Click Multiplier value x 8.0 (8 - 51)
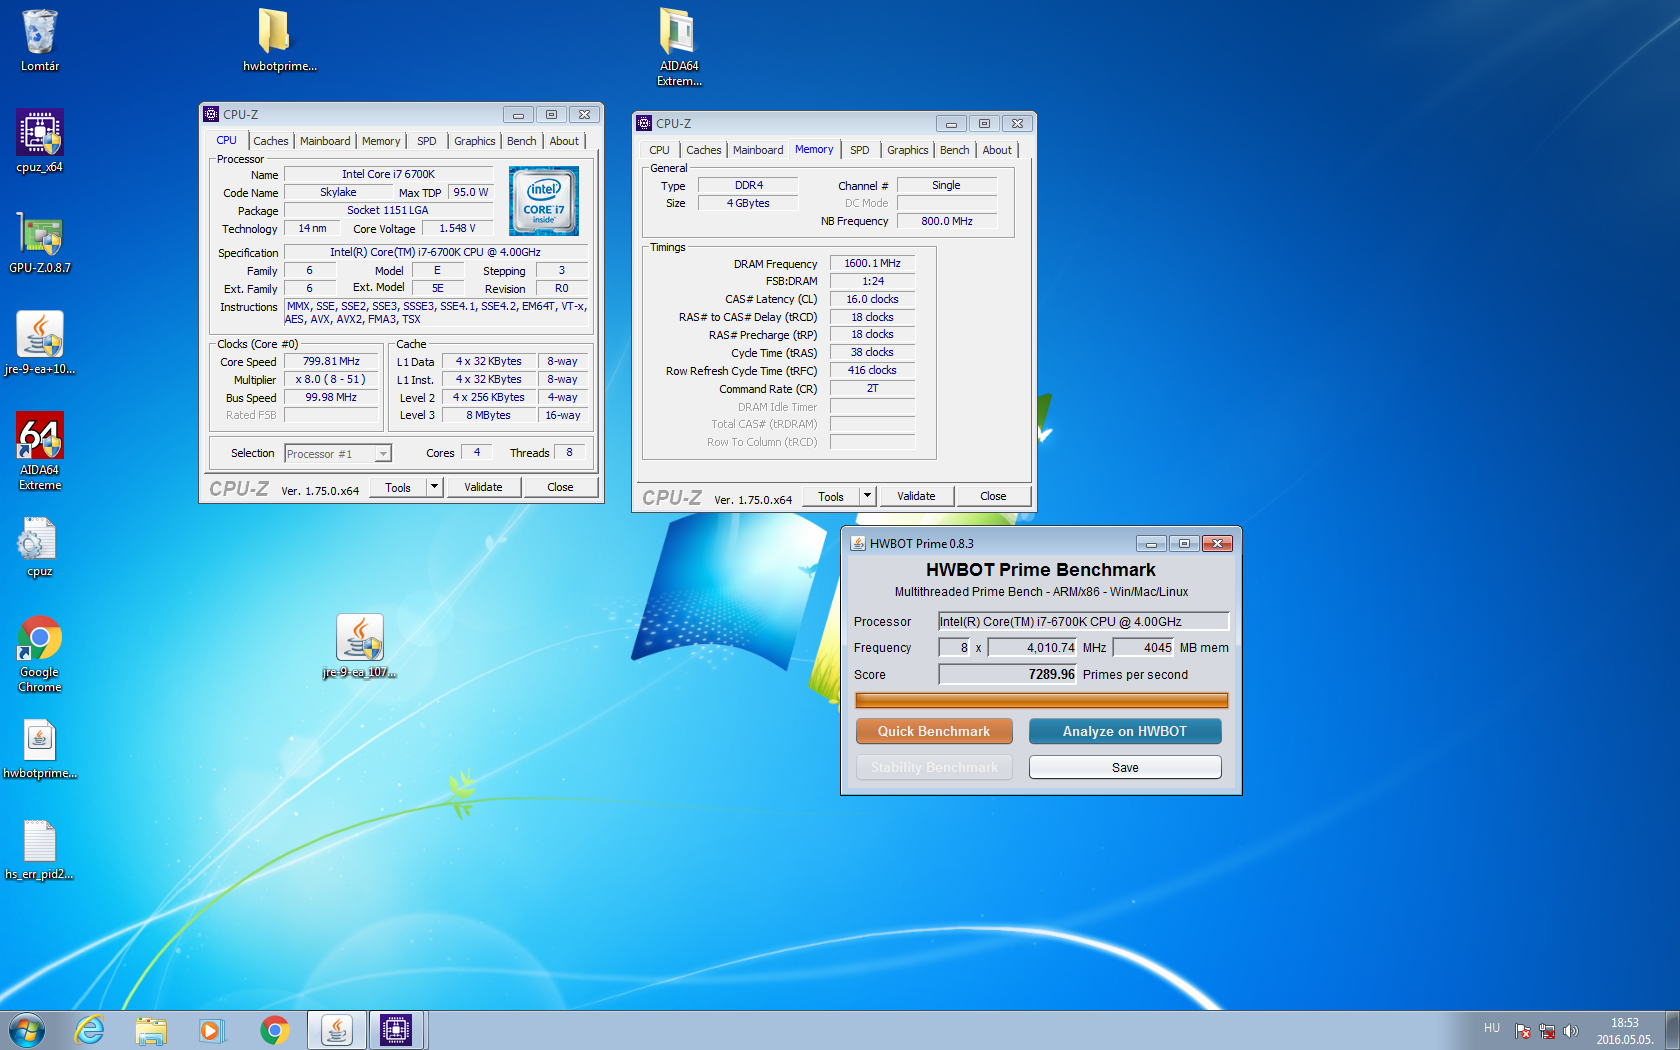This screenshot has height=1050, width=1680. (331, 380)
